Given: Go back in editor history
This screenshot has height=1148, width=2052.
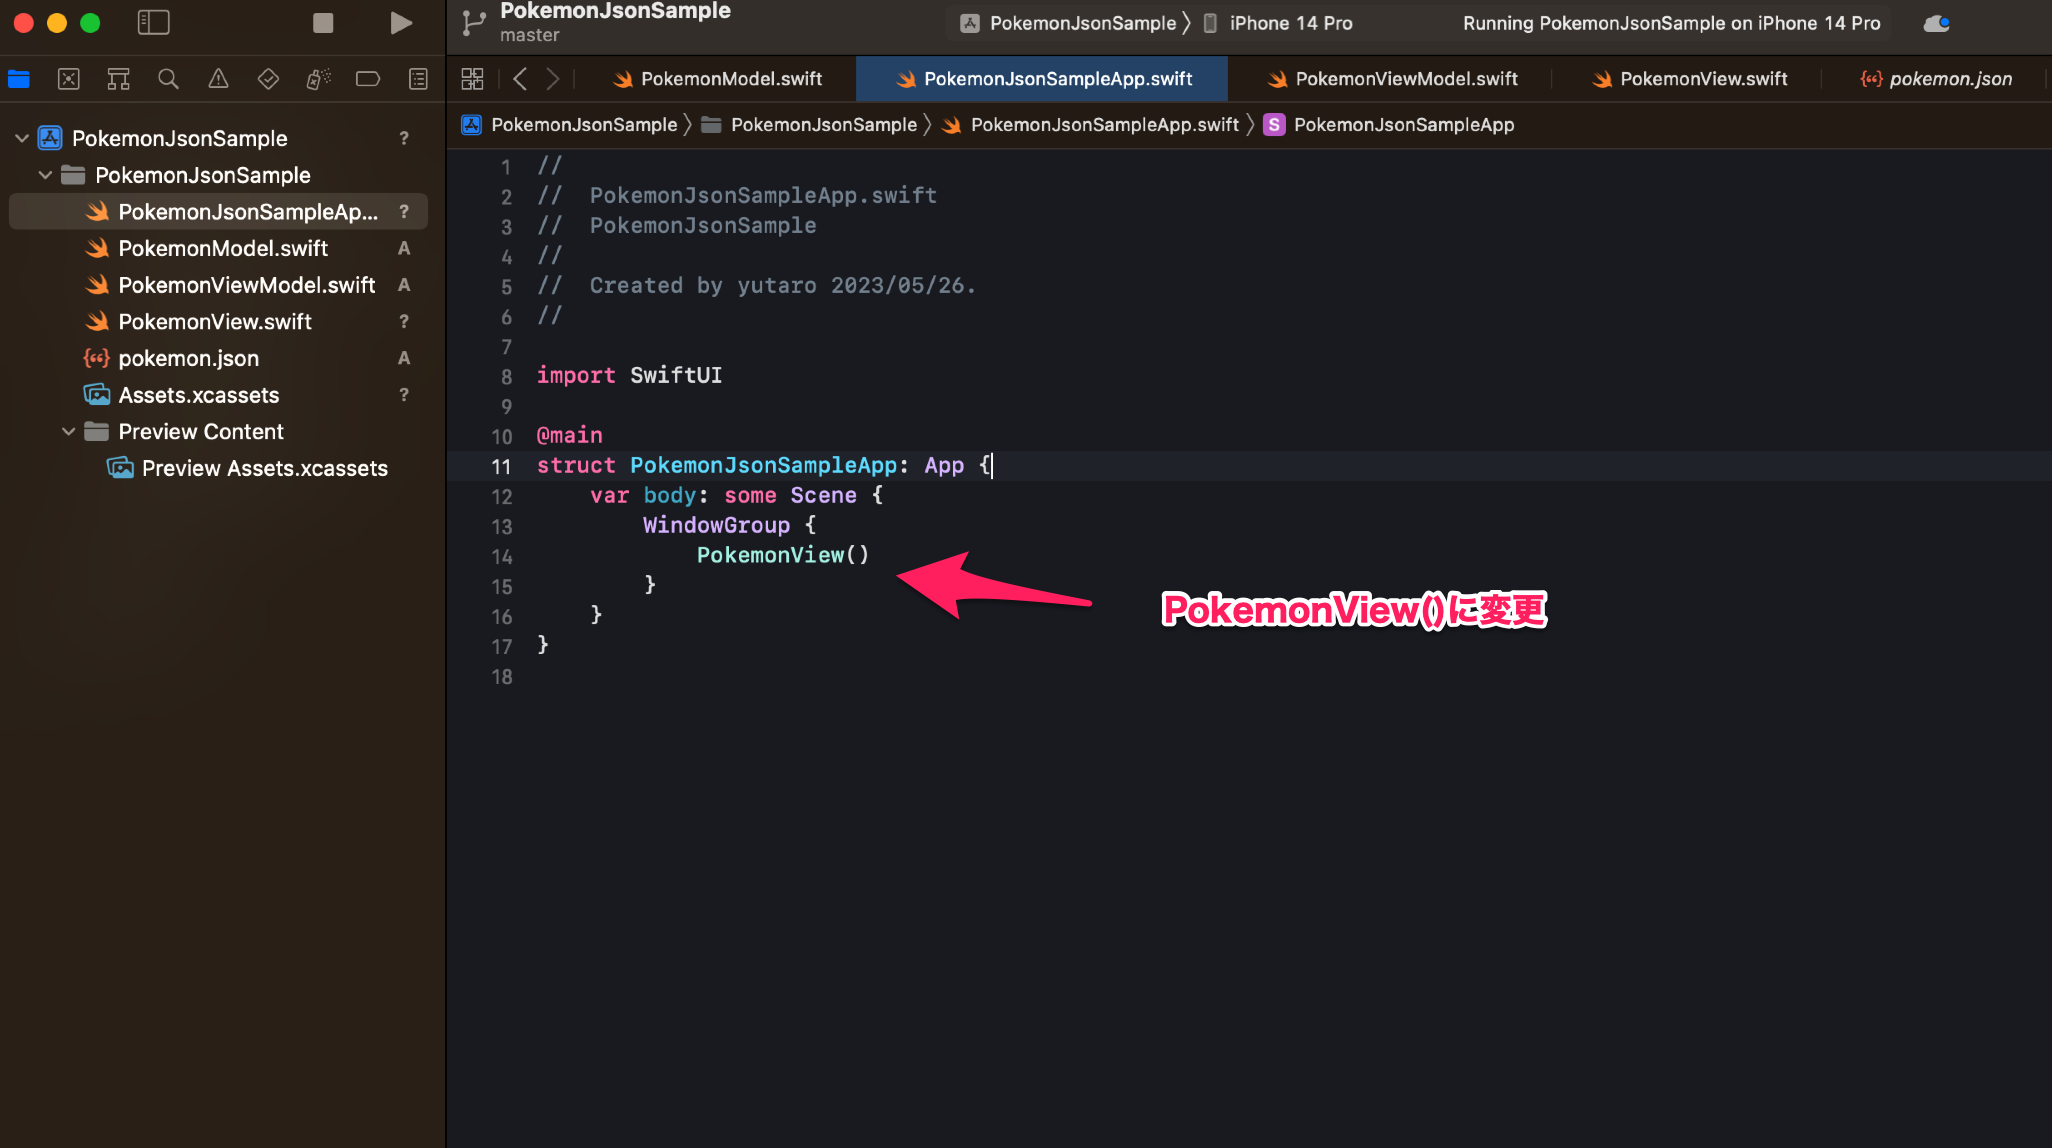Looking at the screenshot, I should pos(520,79).
